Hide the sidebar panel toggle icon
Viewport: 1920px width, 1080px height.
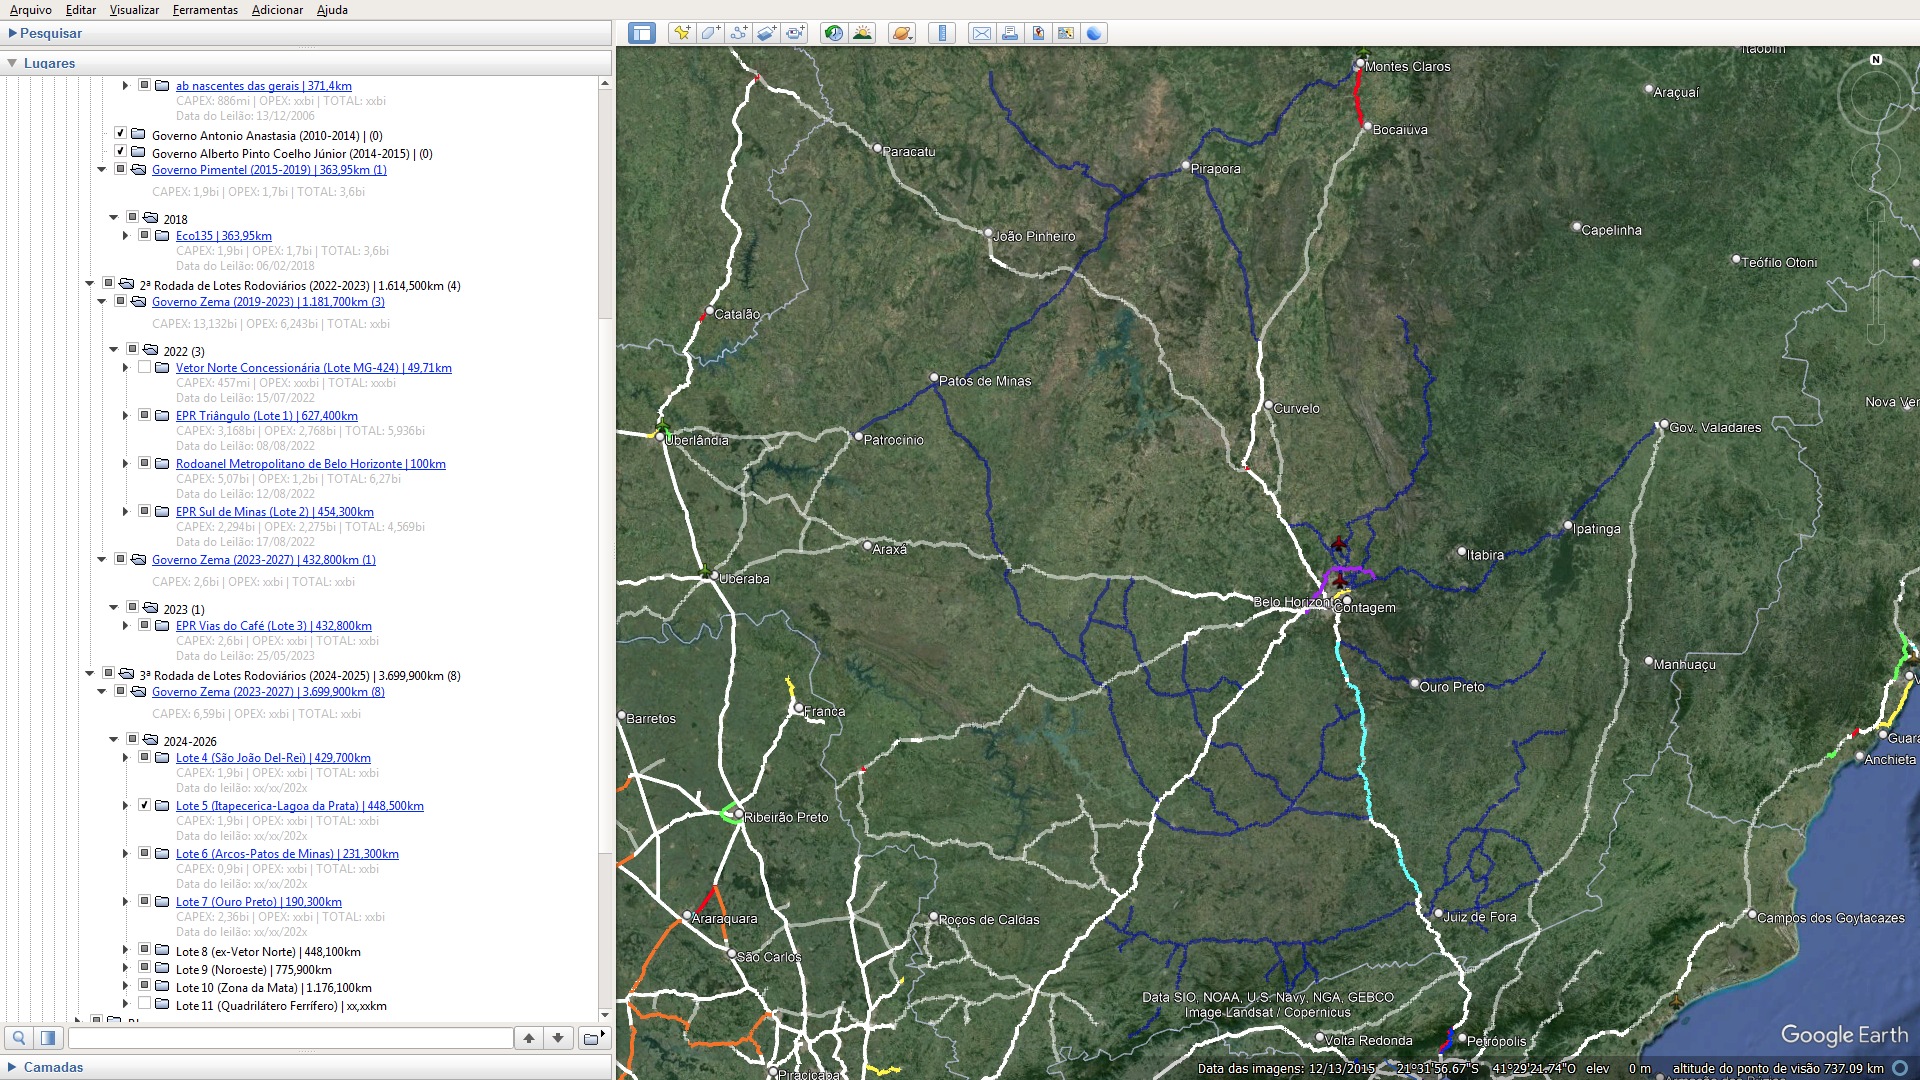641,33
